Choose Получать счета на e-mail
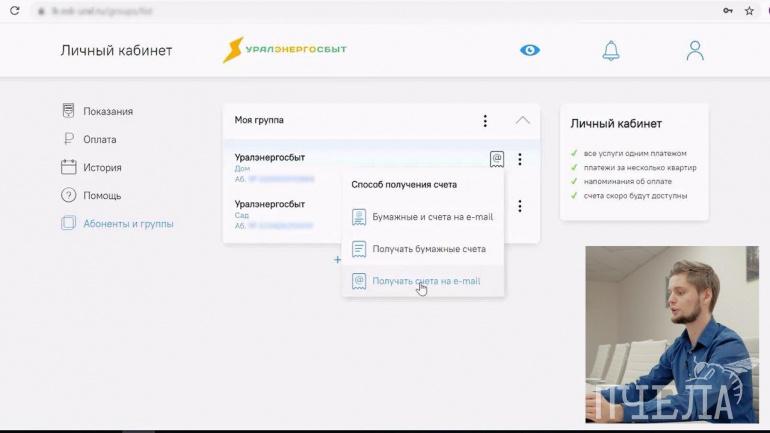Screen dimensions: 770x433 point(426,281)
